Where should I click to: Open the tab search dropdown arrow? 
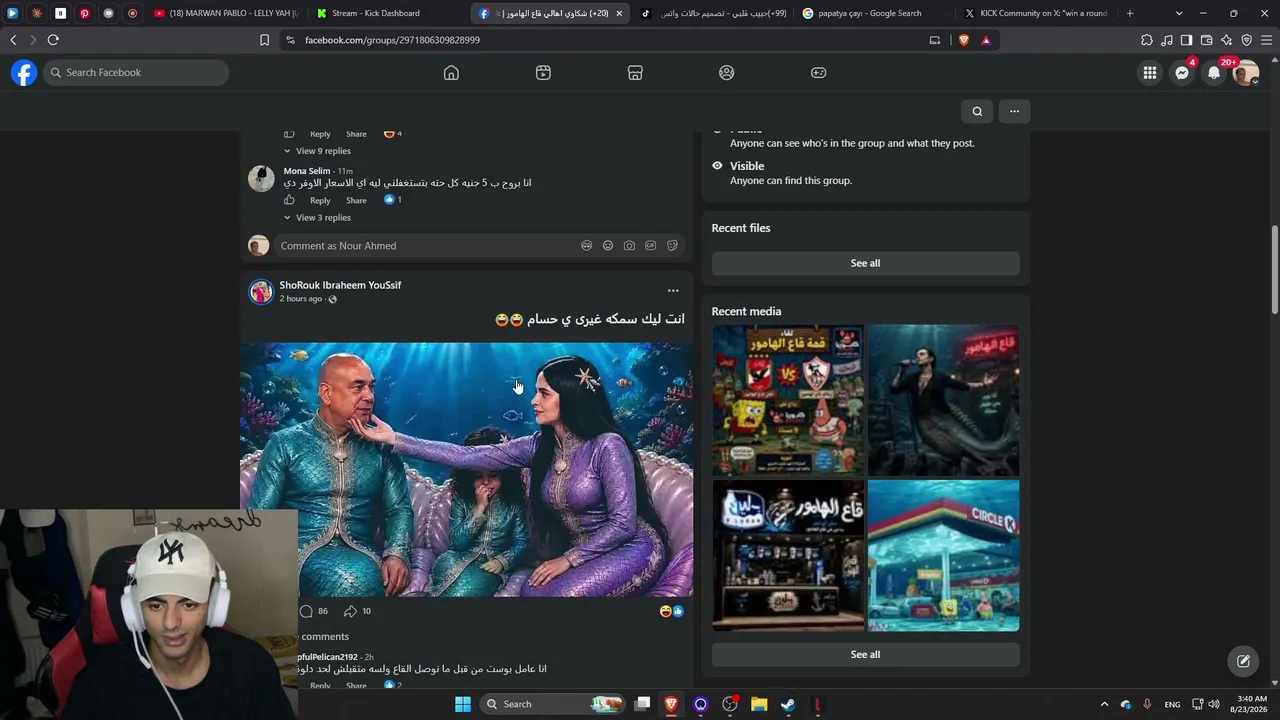click(x=1179, y=13)
